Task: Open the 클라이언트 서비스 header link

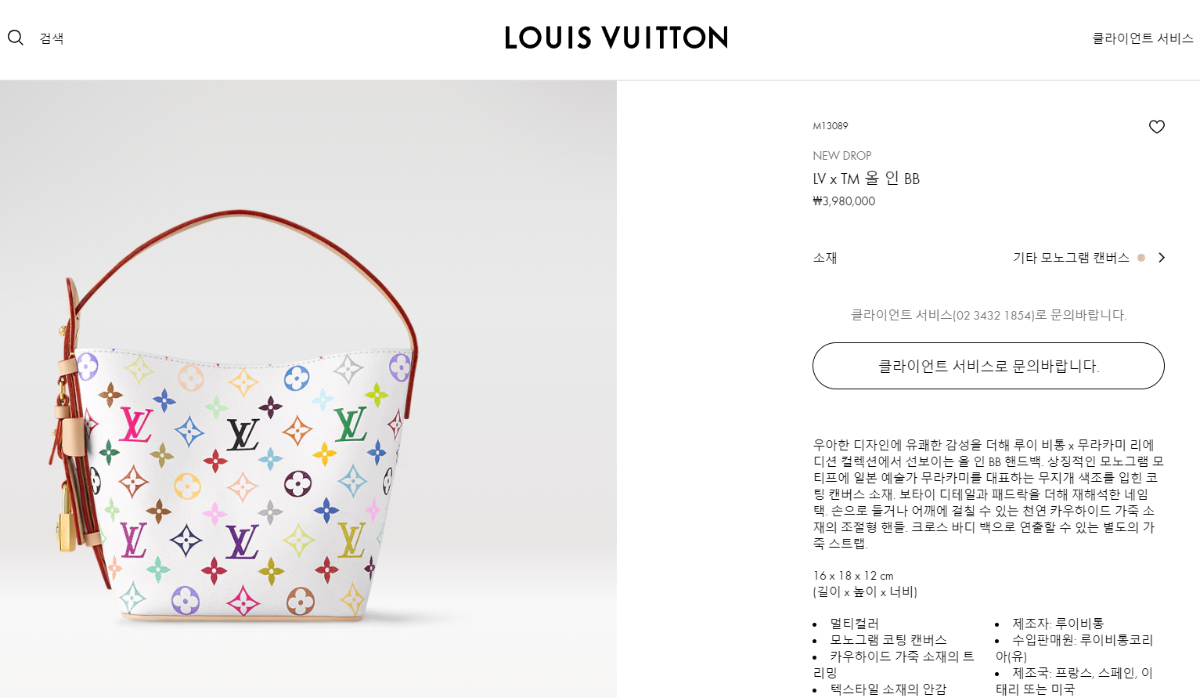Action: 1142,38
